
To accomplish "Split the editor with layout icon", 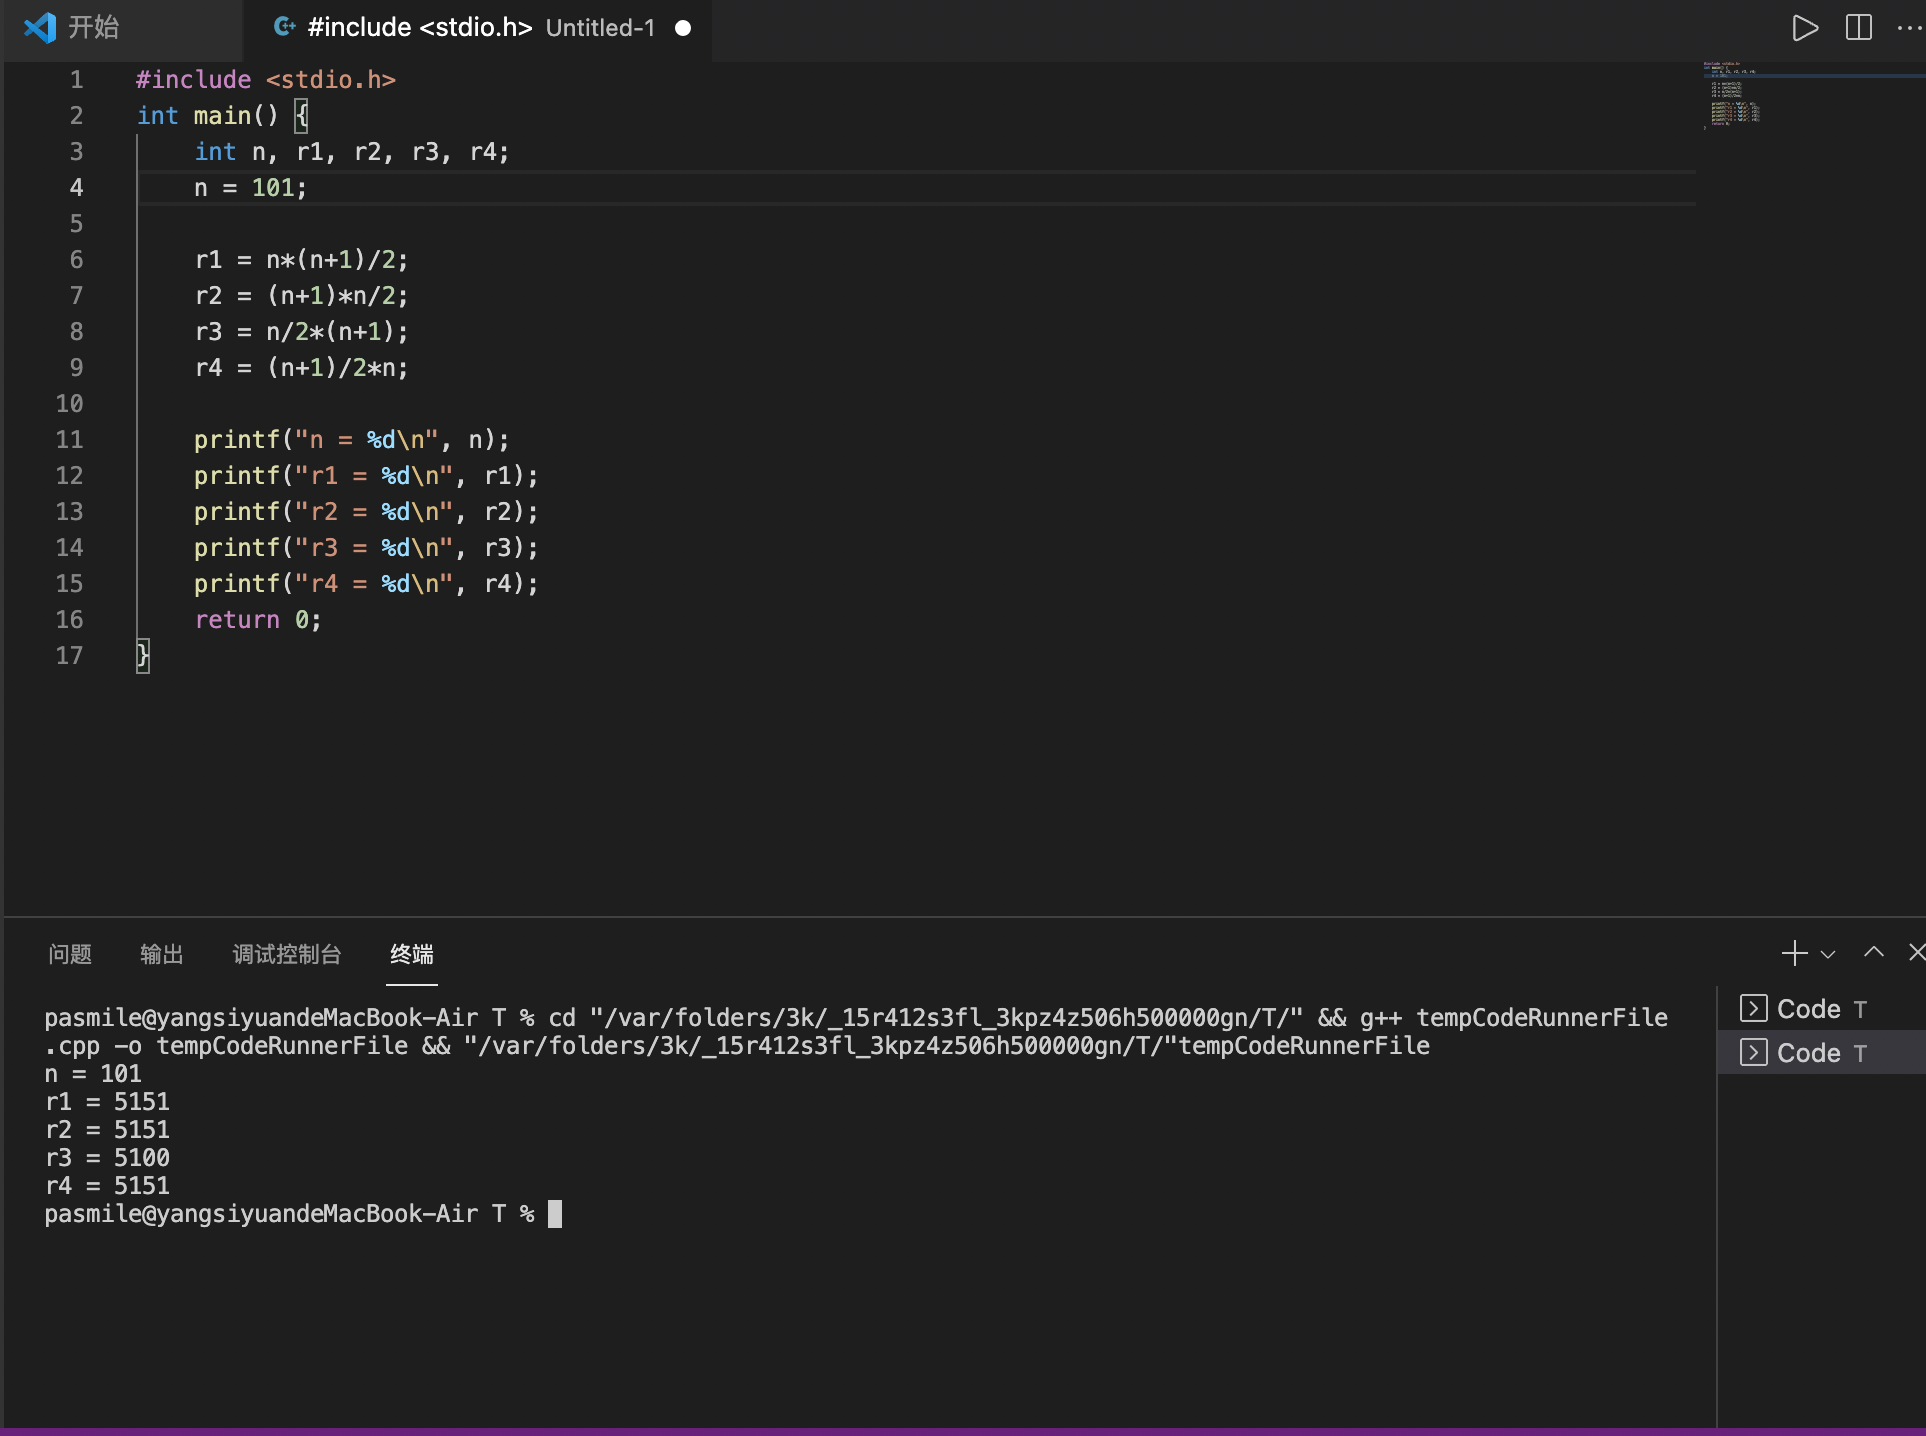I will 1858,28.
